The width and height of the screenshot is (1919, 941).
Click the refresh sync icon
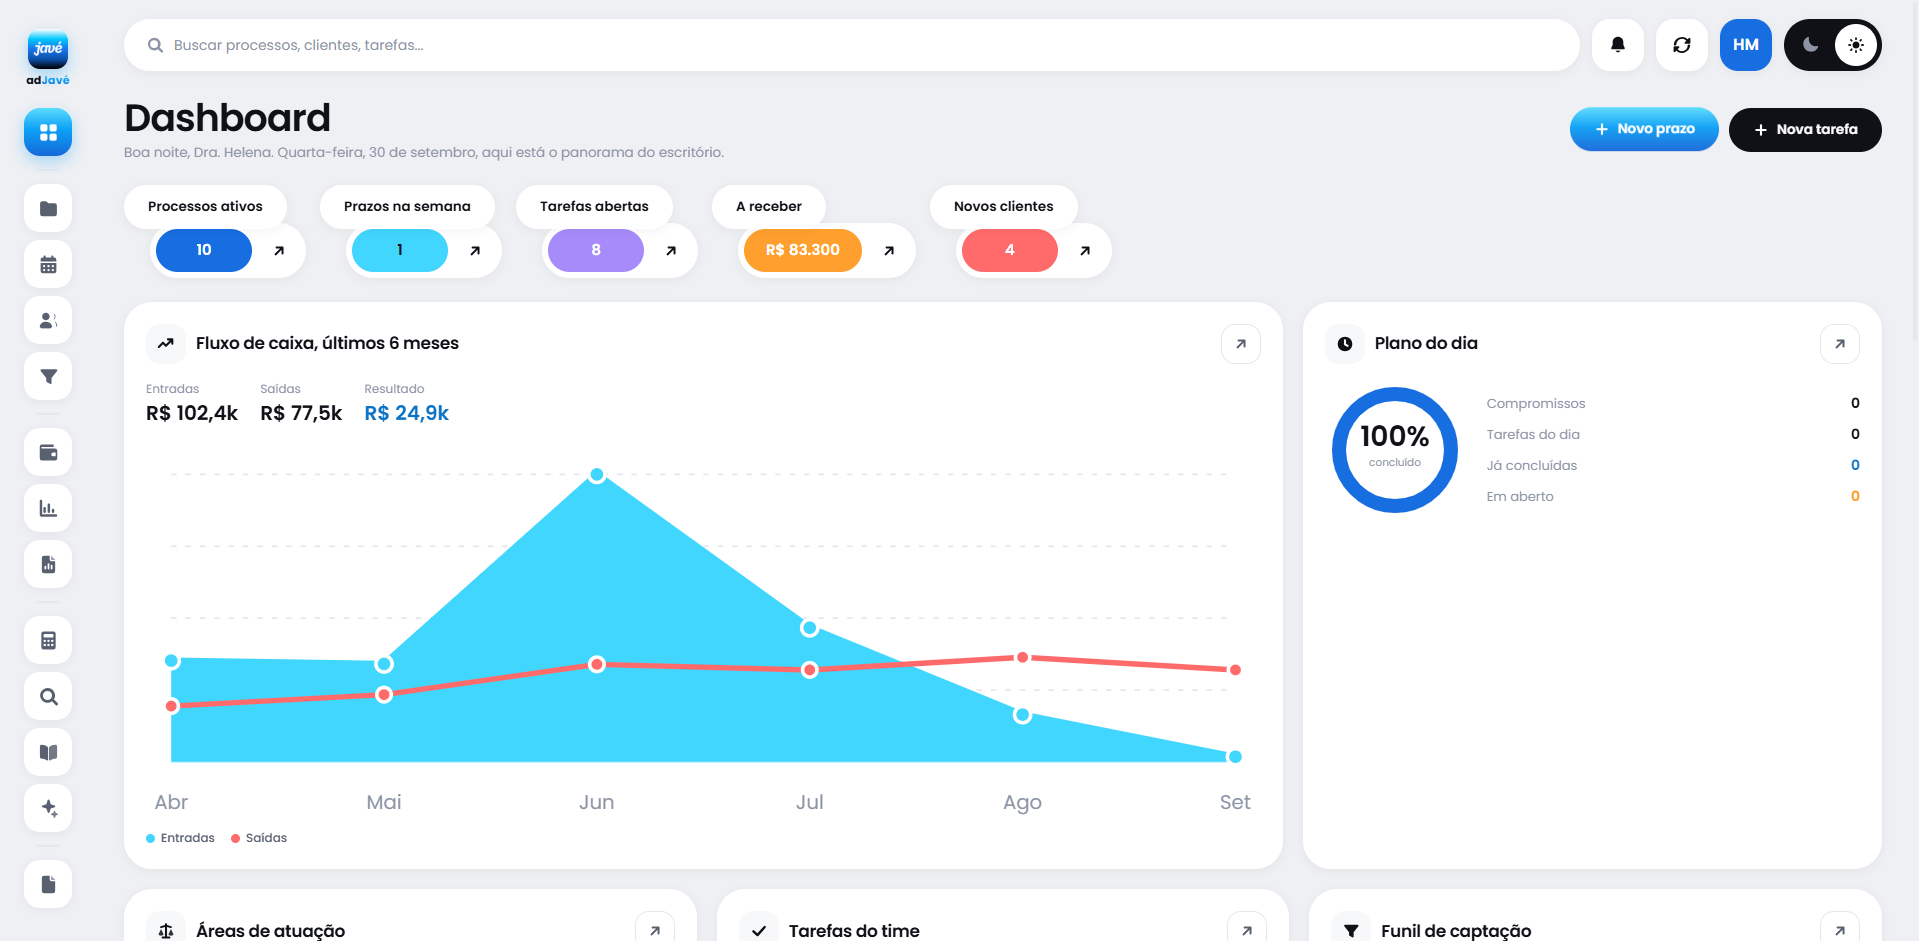coord(1682,45)
